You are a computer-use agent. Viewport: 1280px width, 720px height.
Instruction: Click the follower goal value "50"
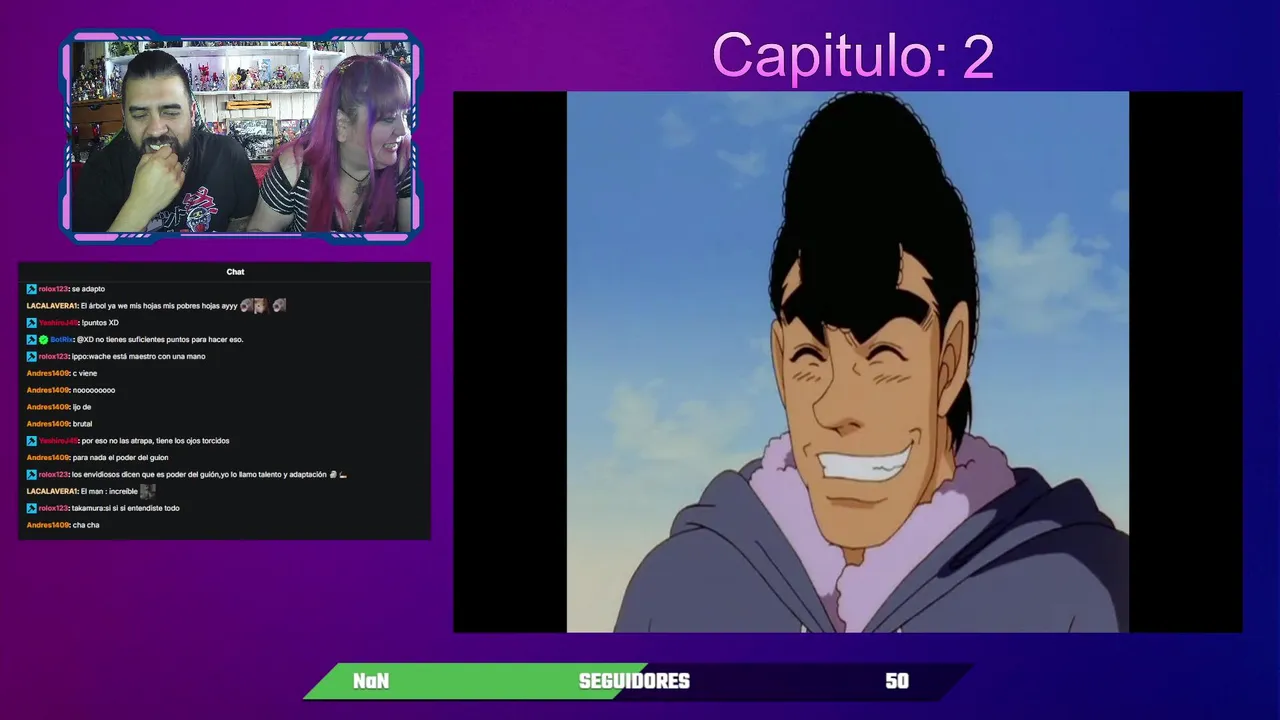897,681
